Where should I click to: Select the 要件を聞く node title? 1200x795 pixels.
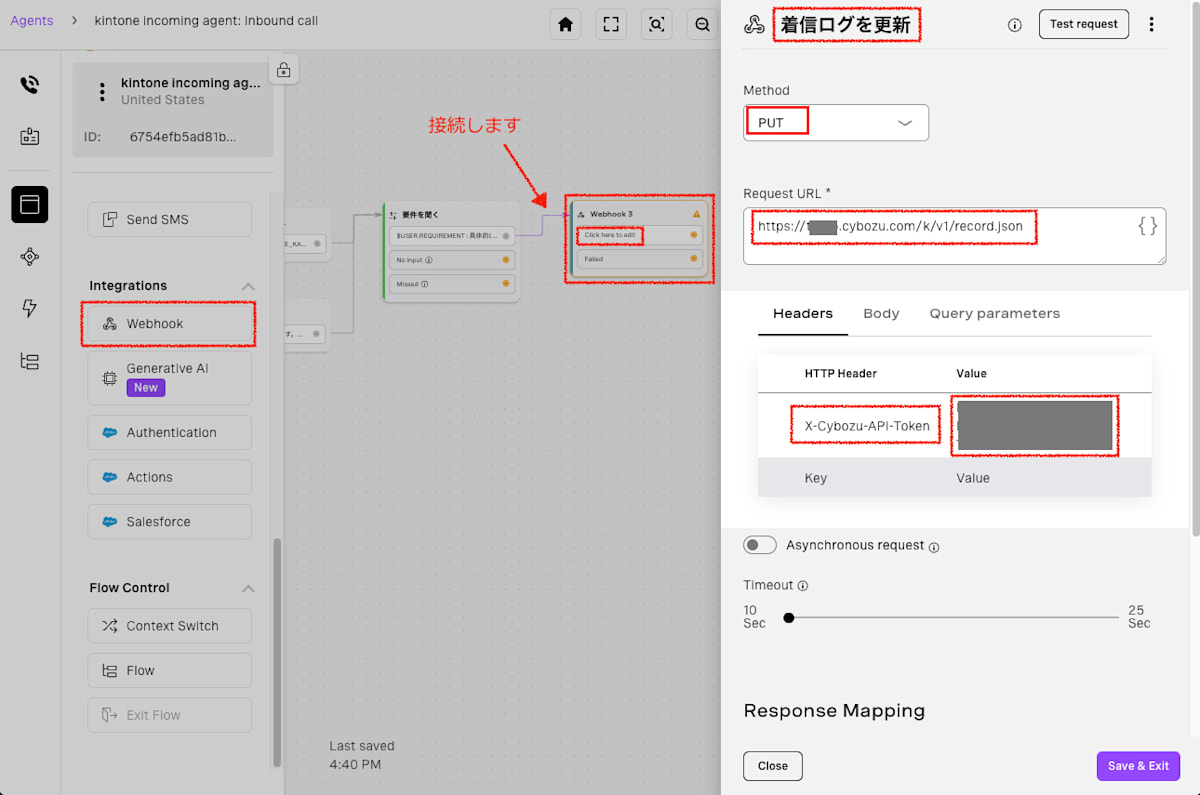pos(420,215)
